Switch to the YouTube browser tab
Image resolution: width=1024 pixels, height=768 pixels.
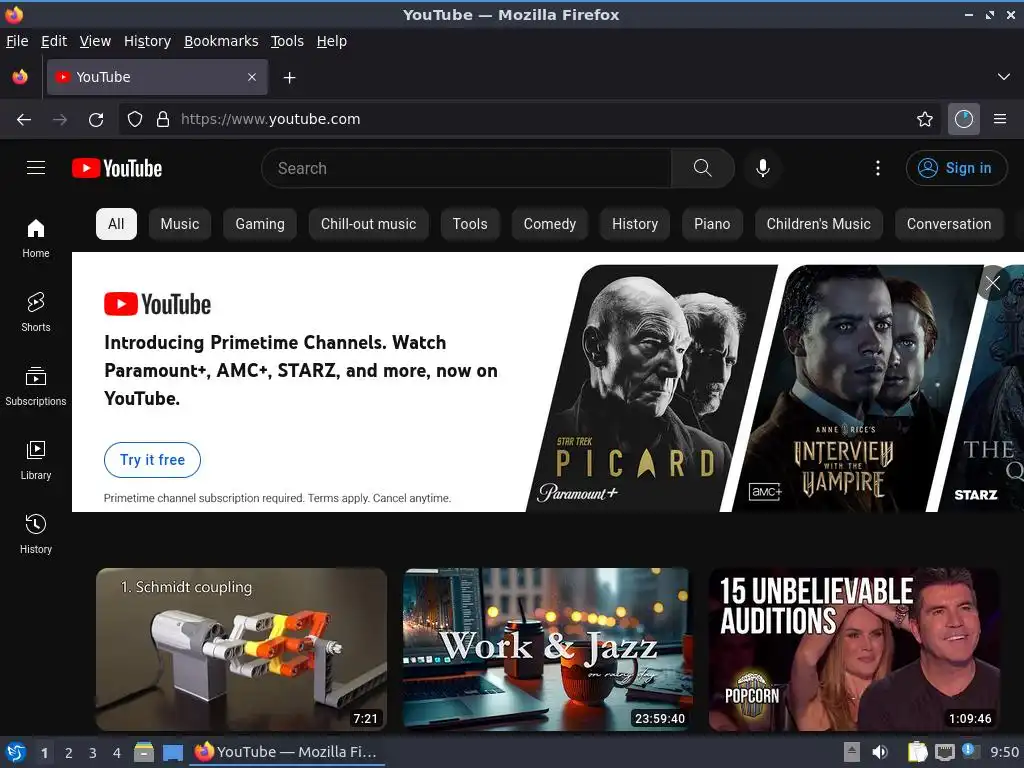[157, 77]
